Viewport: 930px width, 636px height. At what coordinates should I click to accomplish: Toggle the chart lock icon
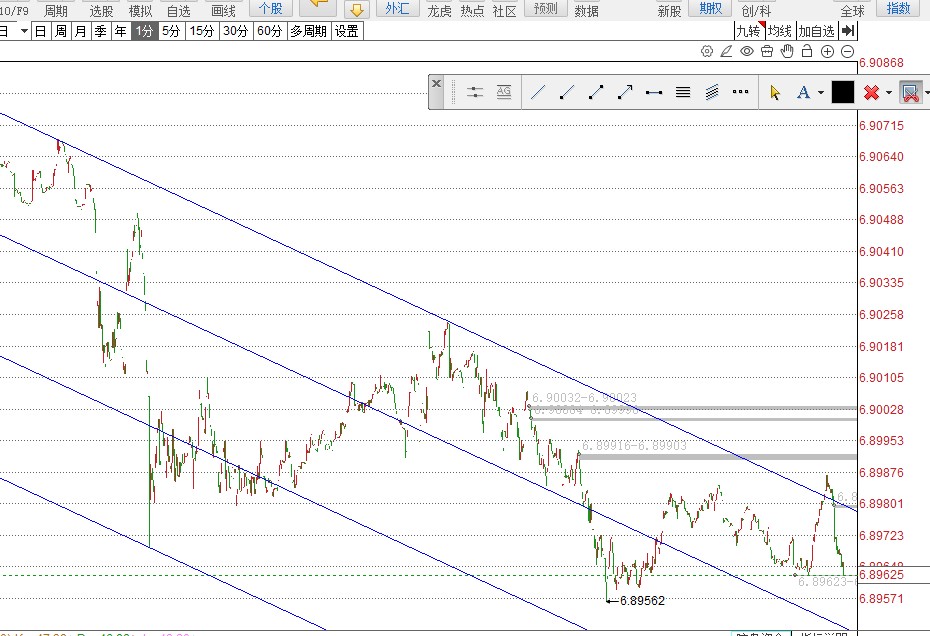click(x=807, y=52)
